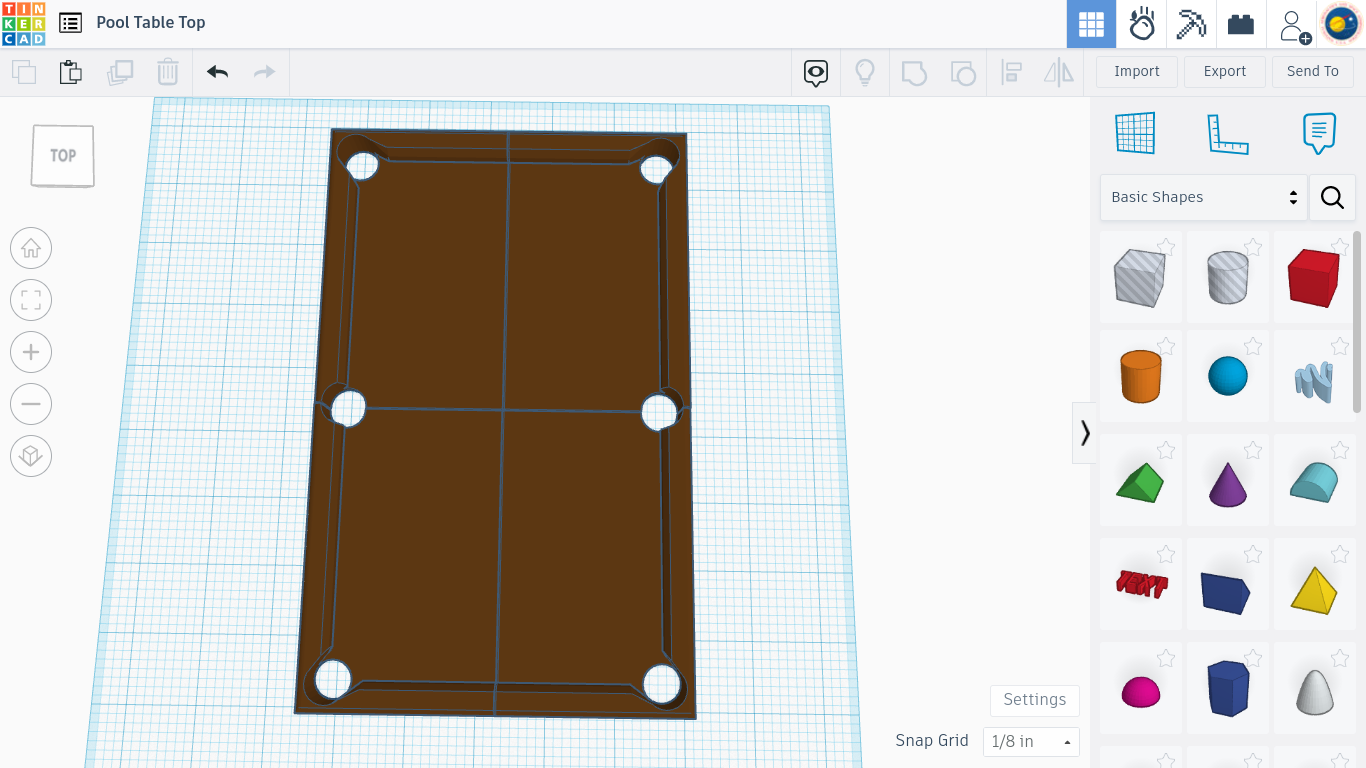This screenshot has width=1366, height=768.
Task: Favorite the orange Cylinder shape
Action: point(1166,346)
